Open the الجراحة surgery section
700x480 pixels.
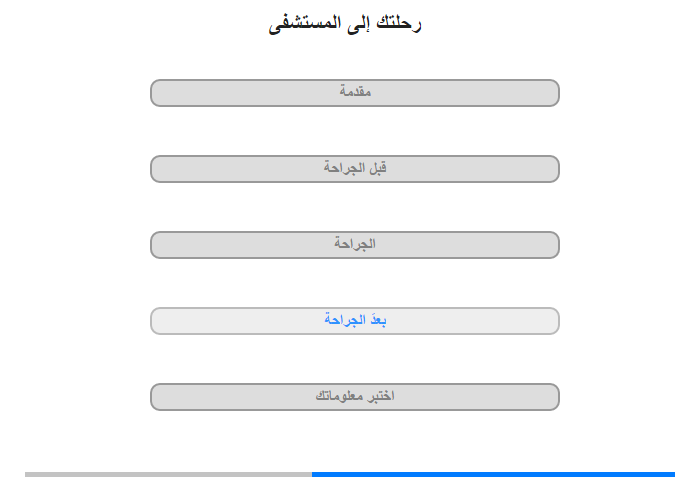pos(354,245)
